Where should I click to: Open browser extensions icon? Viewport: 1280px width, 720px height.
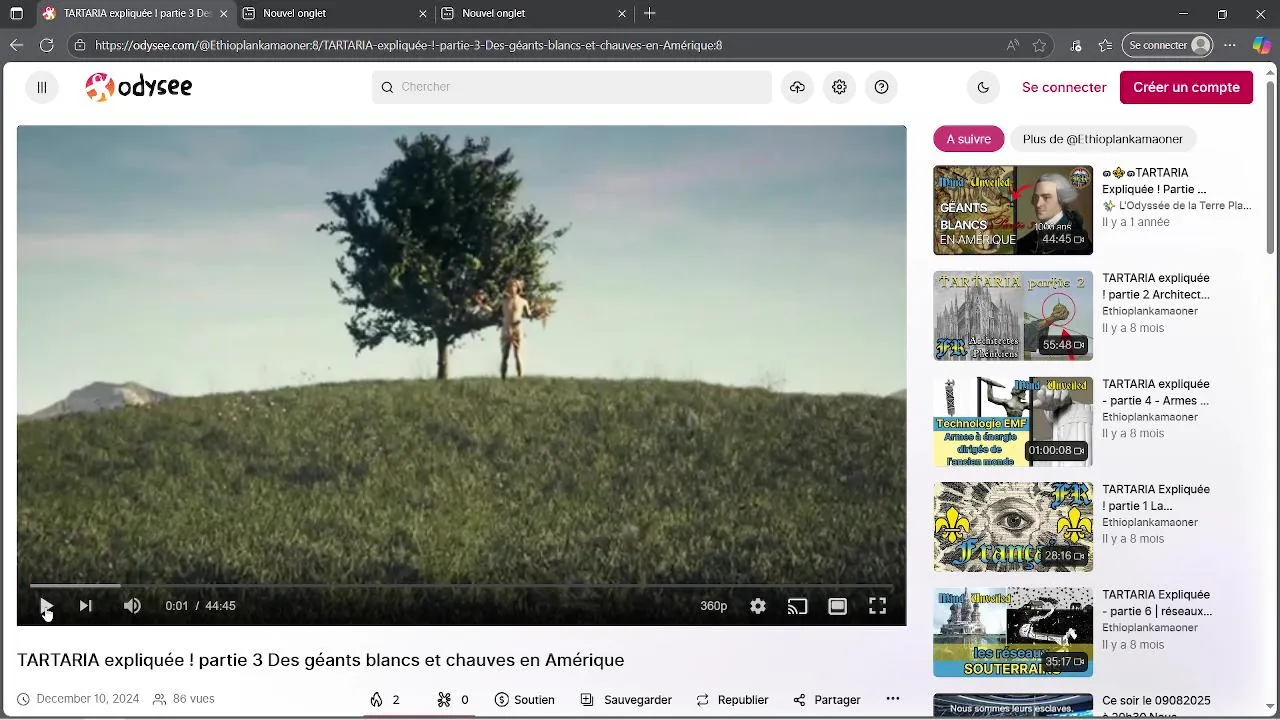click(1076, 45)
